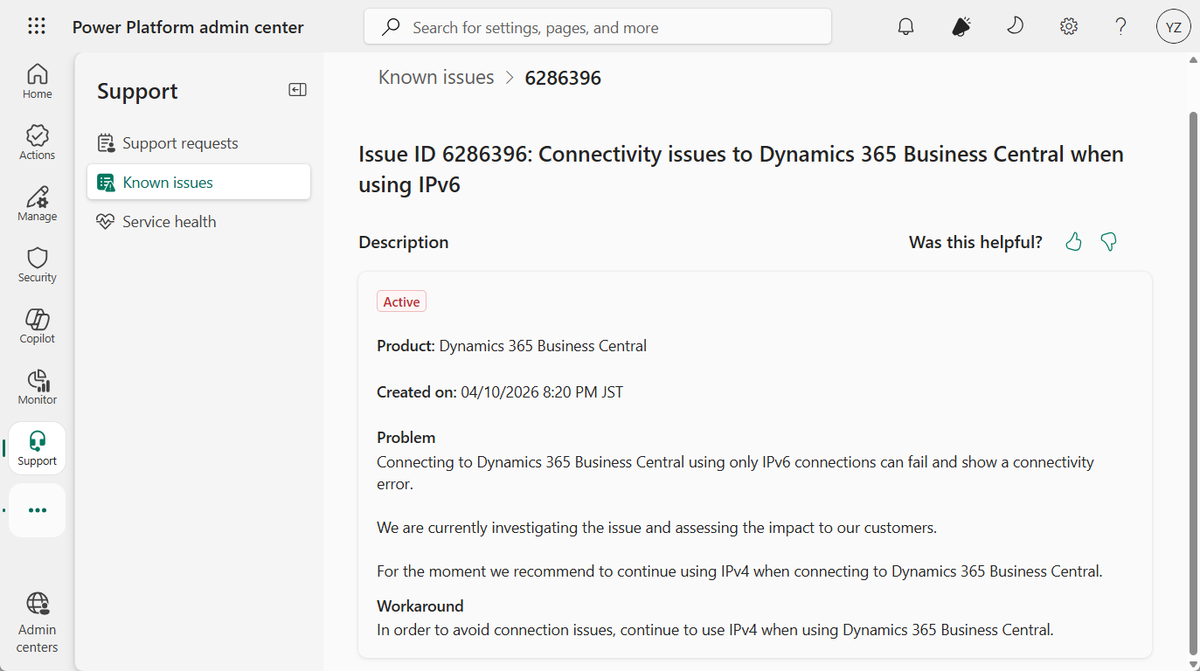Give thumbs down feedback on this issue
1200x671 pixels.
[x=1108, y=241]
